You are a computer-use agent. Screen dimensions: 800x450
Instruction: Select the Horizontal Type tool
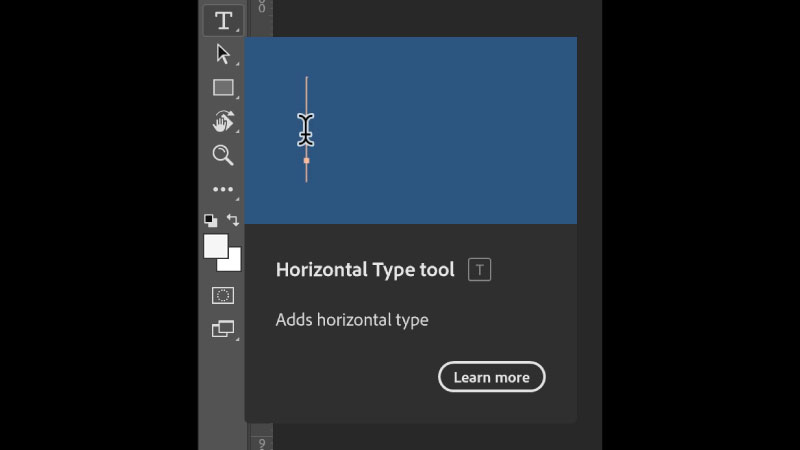(223, 21)
